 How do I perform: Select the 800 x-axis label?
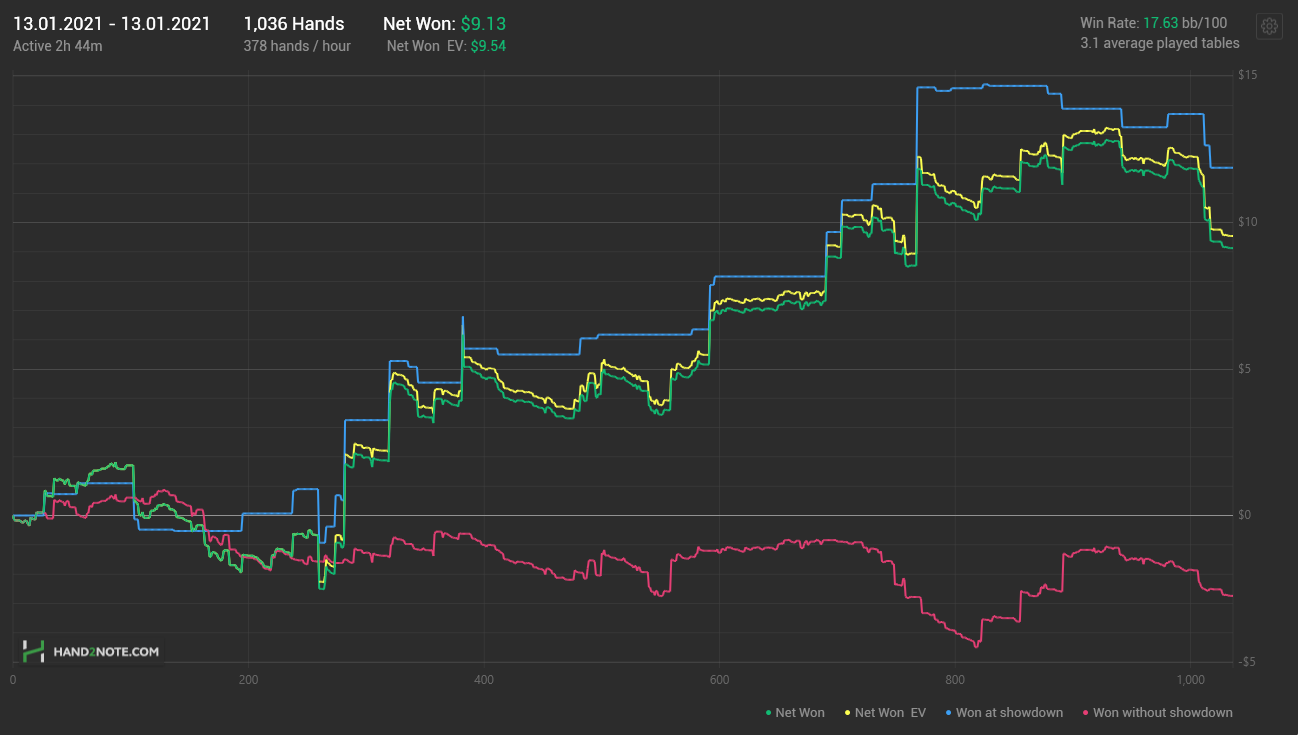[x=954, y=680]
